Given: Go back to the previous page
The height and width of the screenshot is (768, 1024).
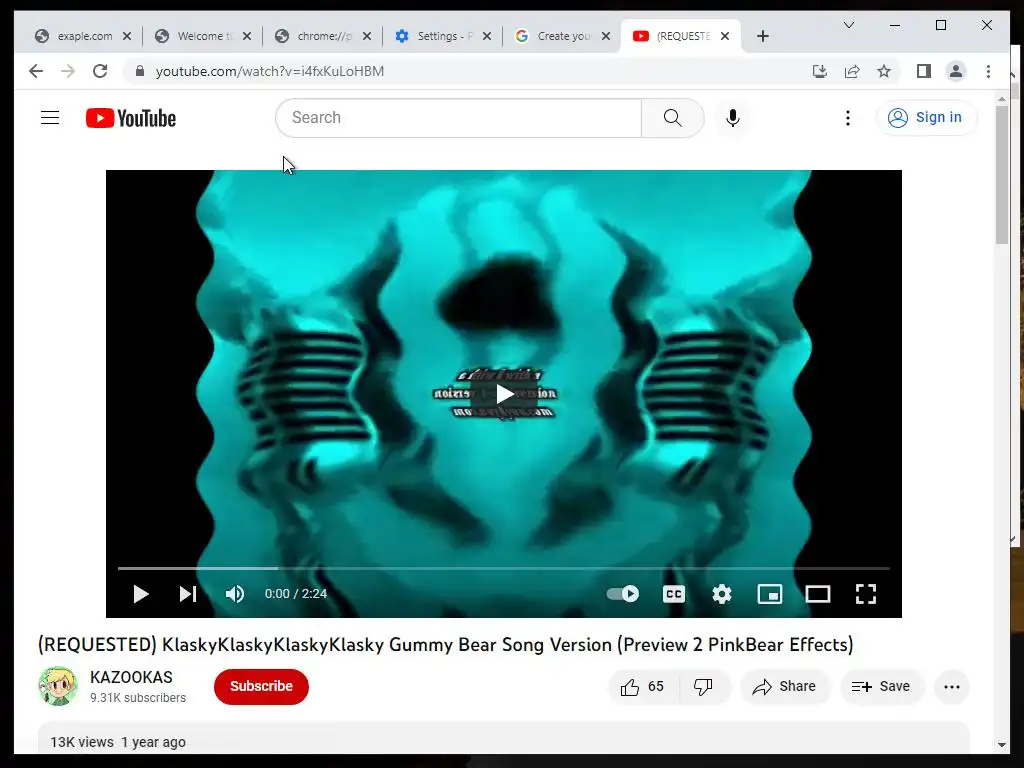Looking at the screenshot, I should point(36,71).
